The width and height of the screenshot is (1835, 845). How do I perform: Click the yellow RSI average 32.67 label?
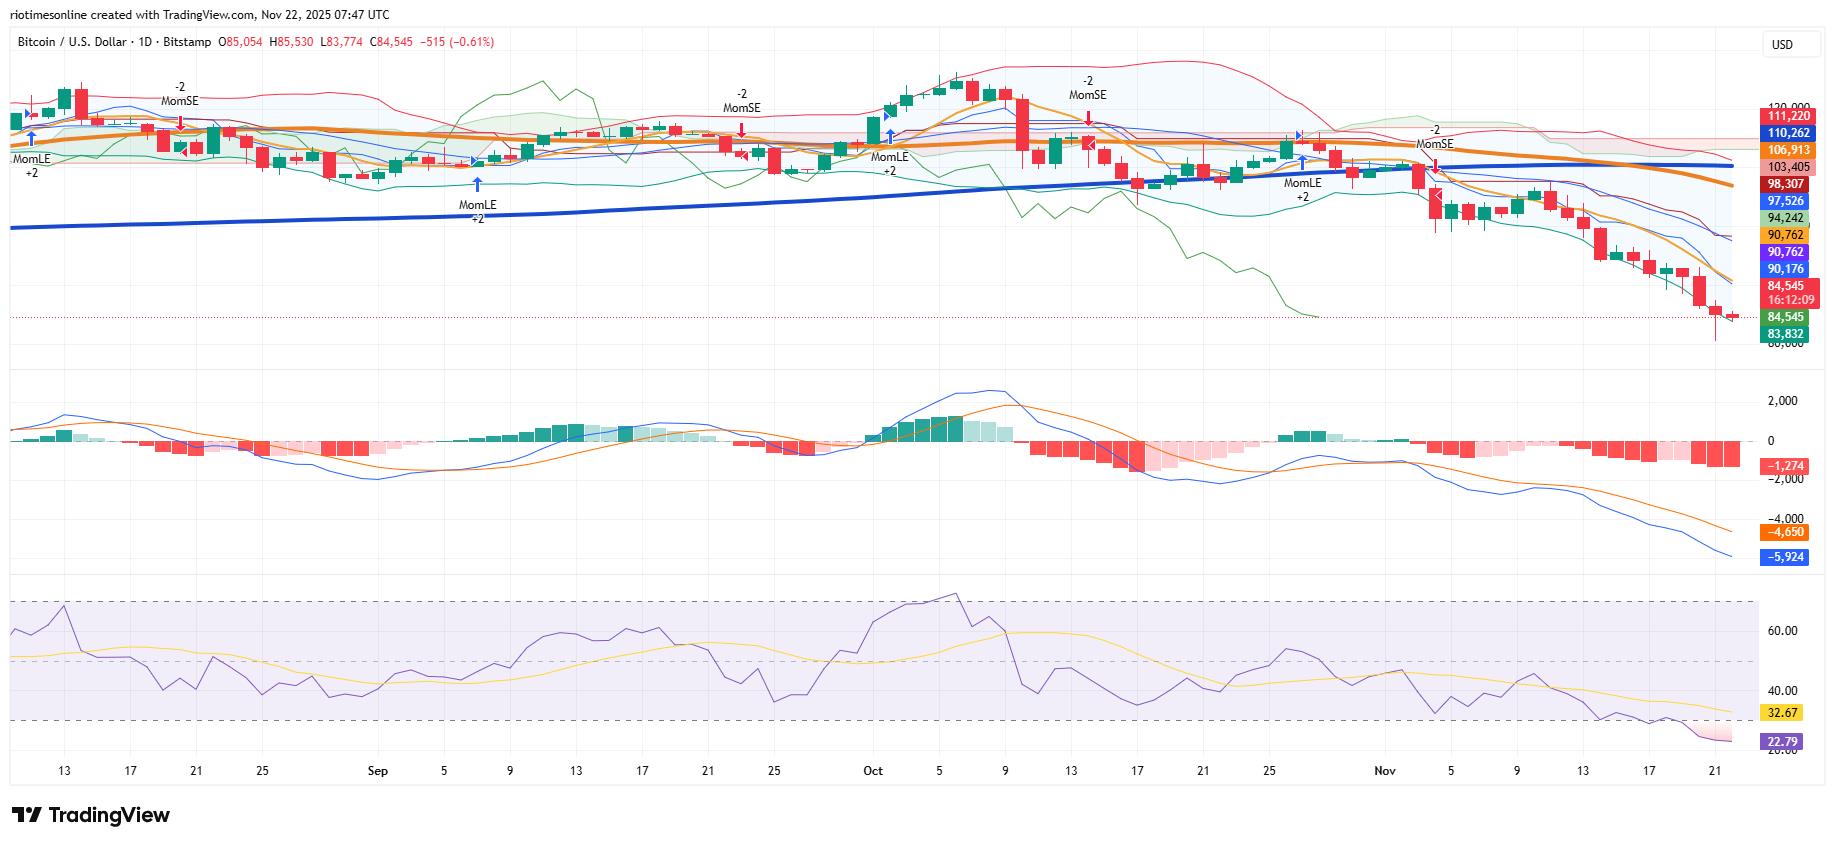[x=1782, y=713]
